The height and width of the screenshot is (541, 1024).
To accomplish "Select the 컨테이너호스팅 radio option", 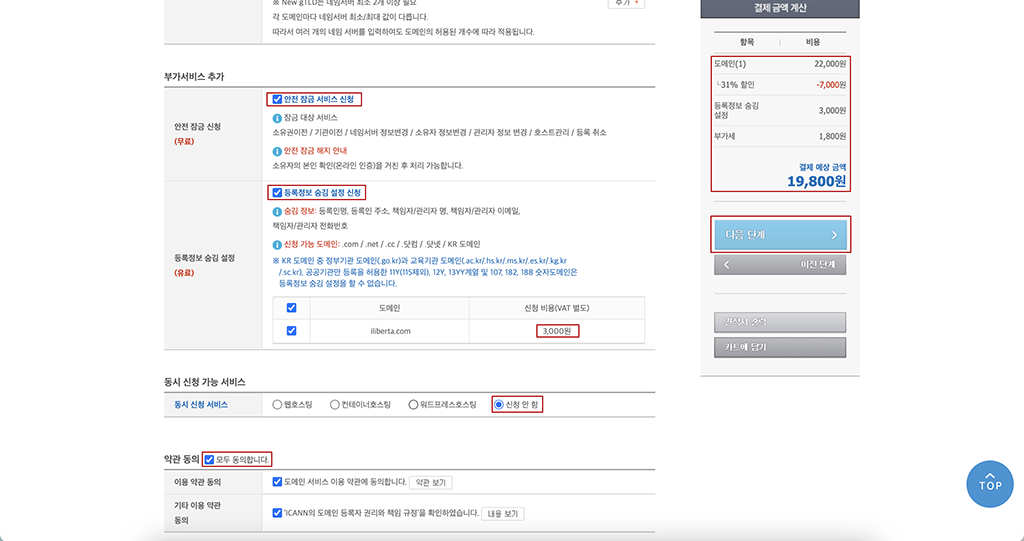I will pyautogui.click(x=334, y=405).
